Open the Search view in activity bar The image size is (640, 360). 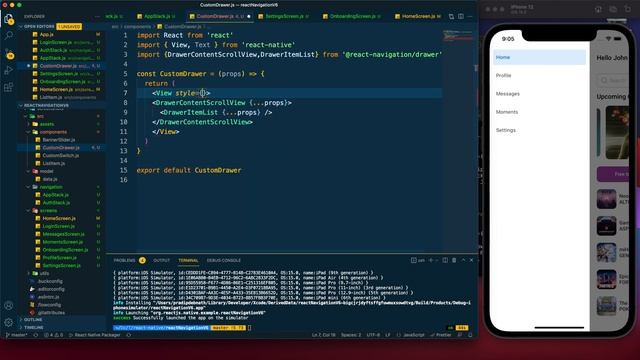point(9,36)
